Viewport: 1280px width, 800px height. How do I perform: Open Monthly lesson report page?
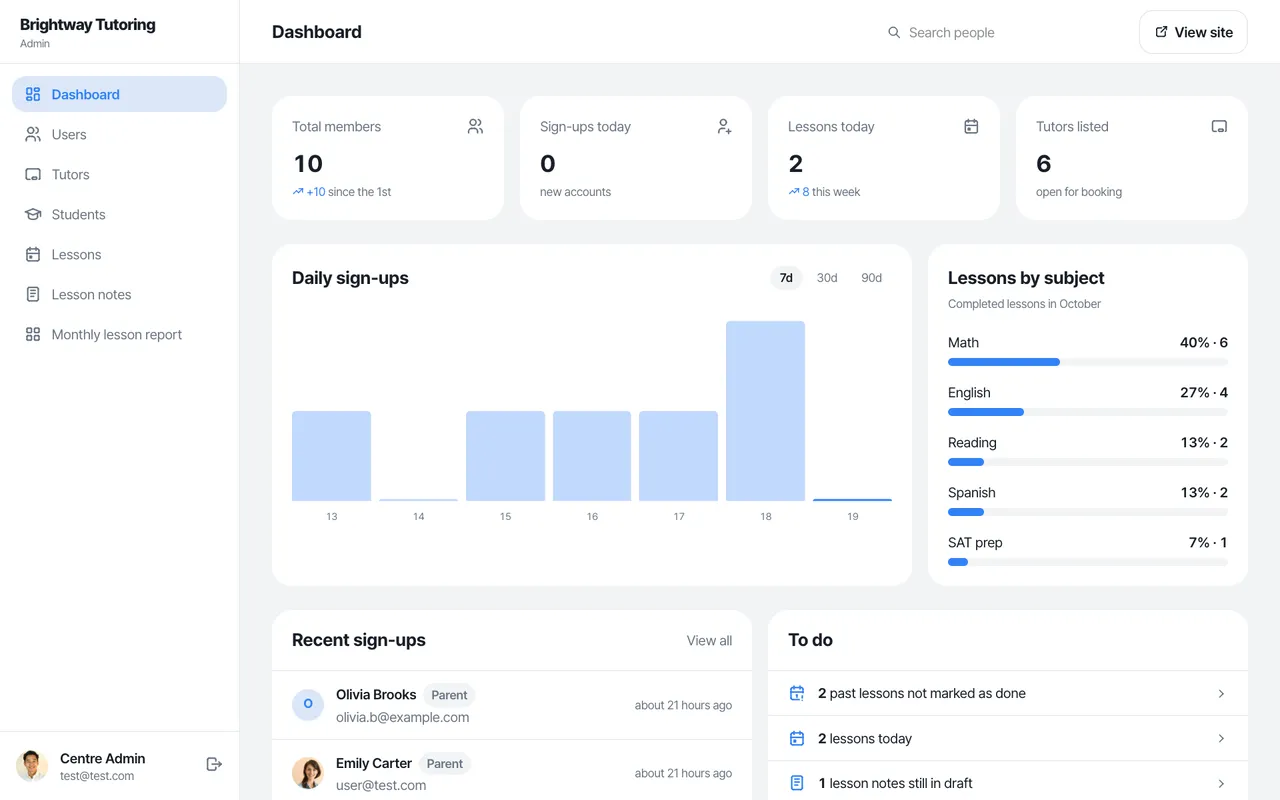click(119, 334)
